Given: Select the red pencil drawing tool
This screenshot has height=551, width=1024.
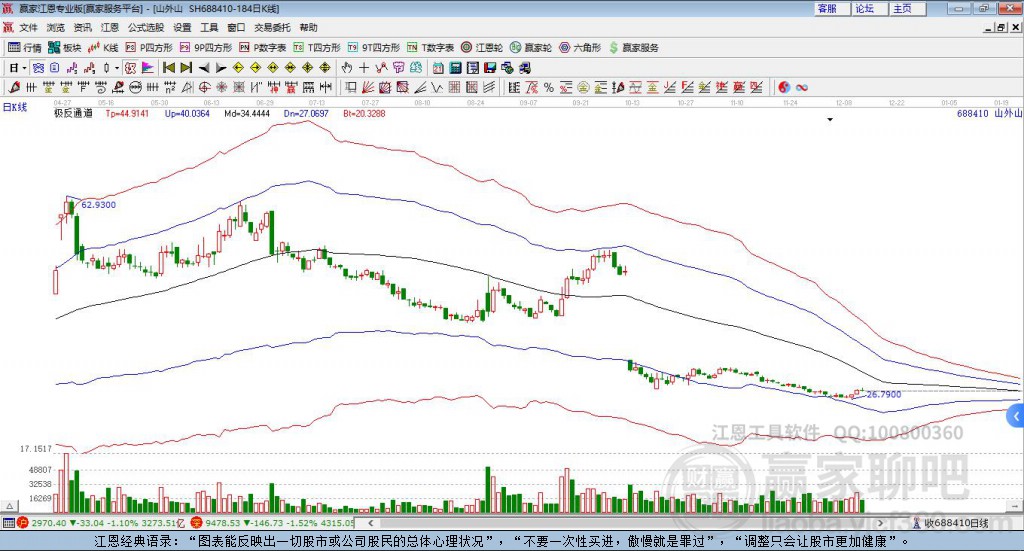Looking at the screenshot, I should coord(14,87).
